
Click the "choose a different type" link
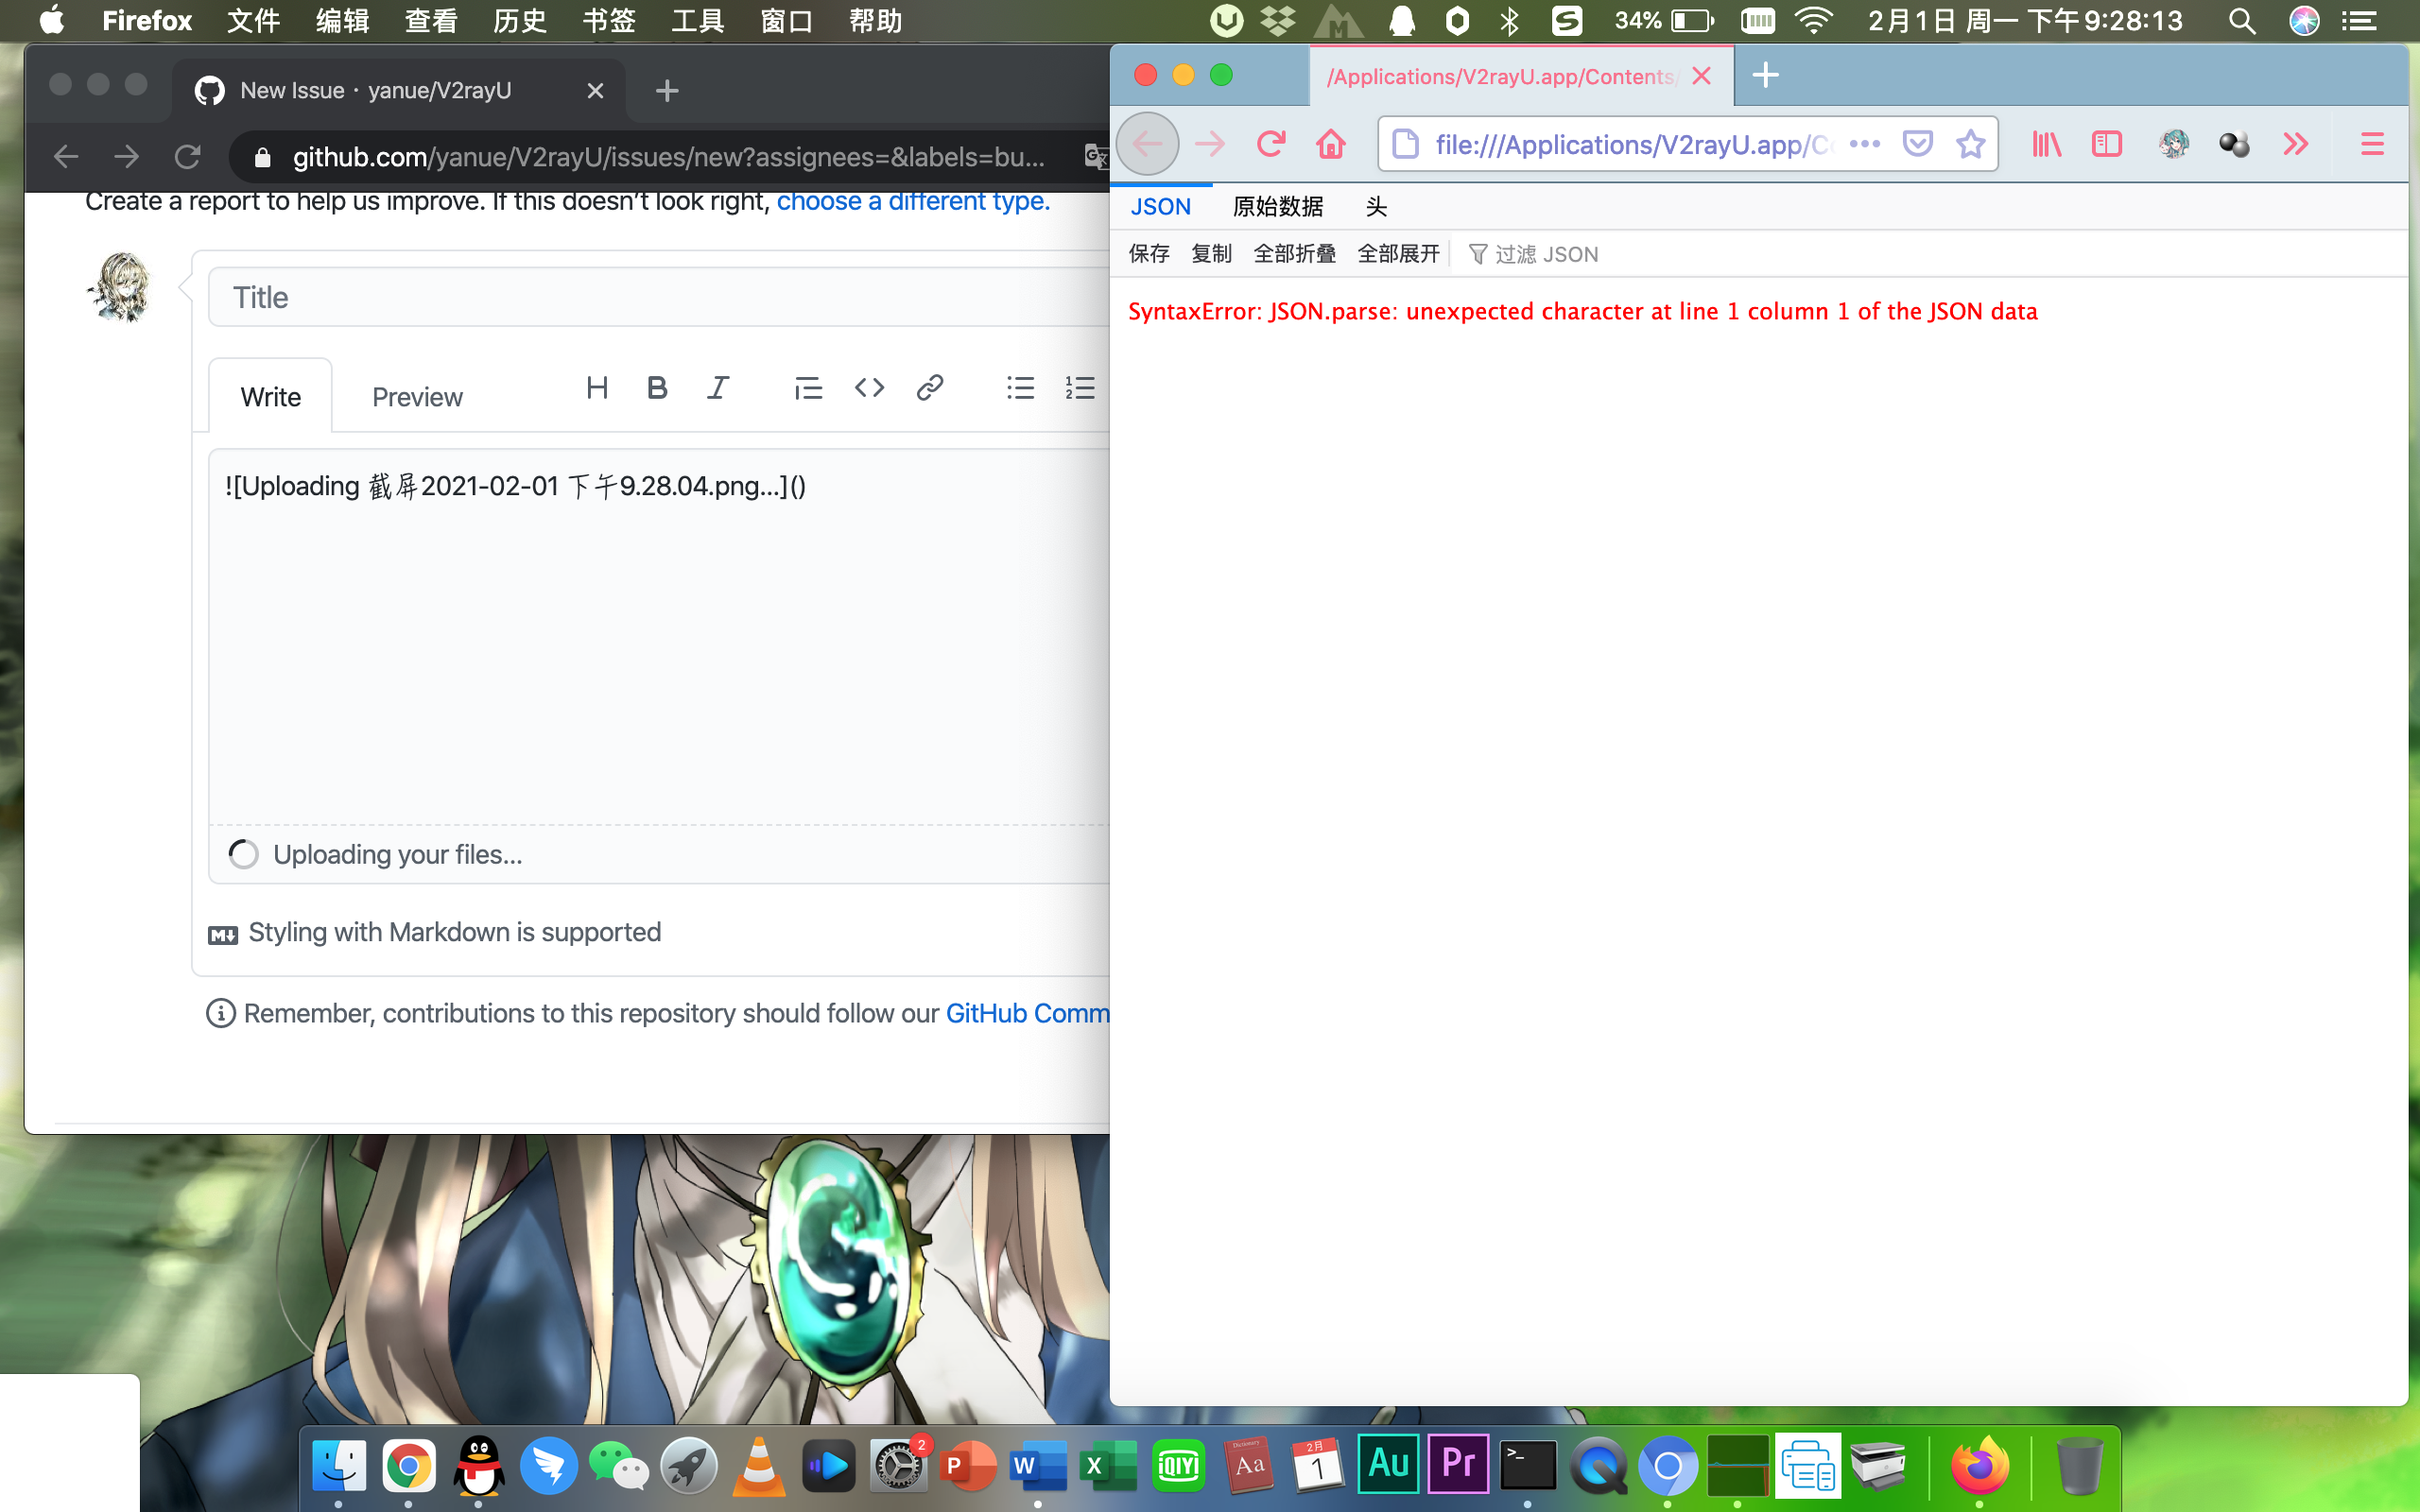tap(910, 201)
